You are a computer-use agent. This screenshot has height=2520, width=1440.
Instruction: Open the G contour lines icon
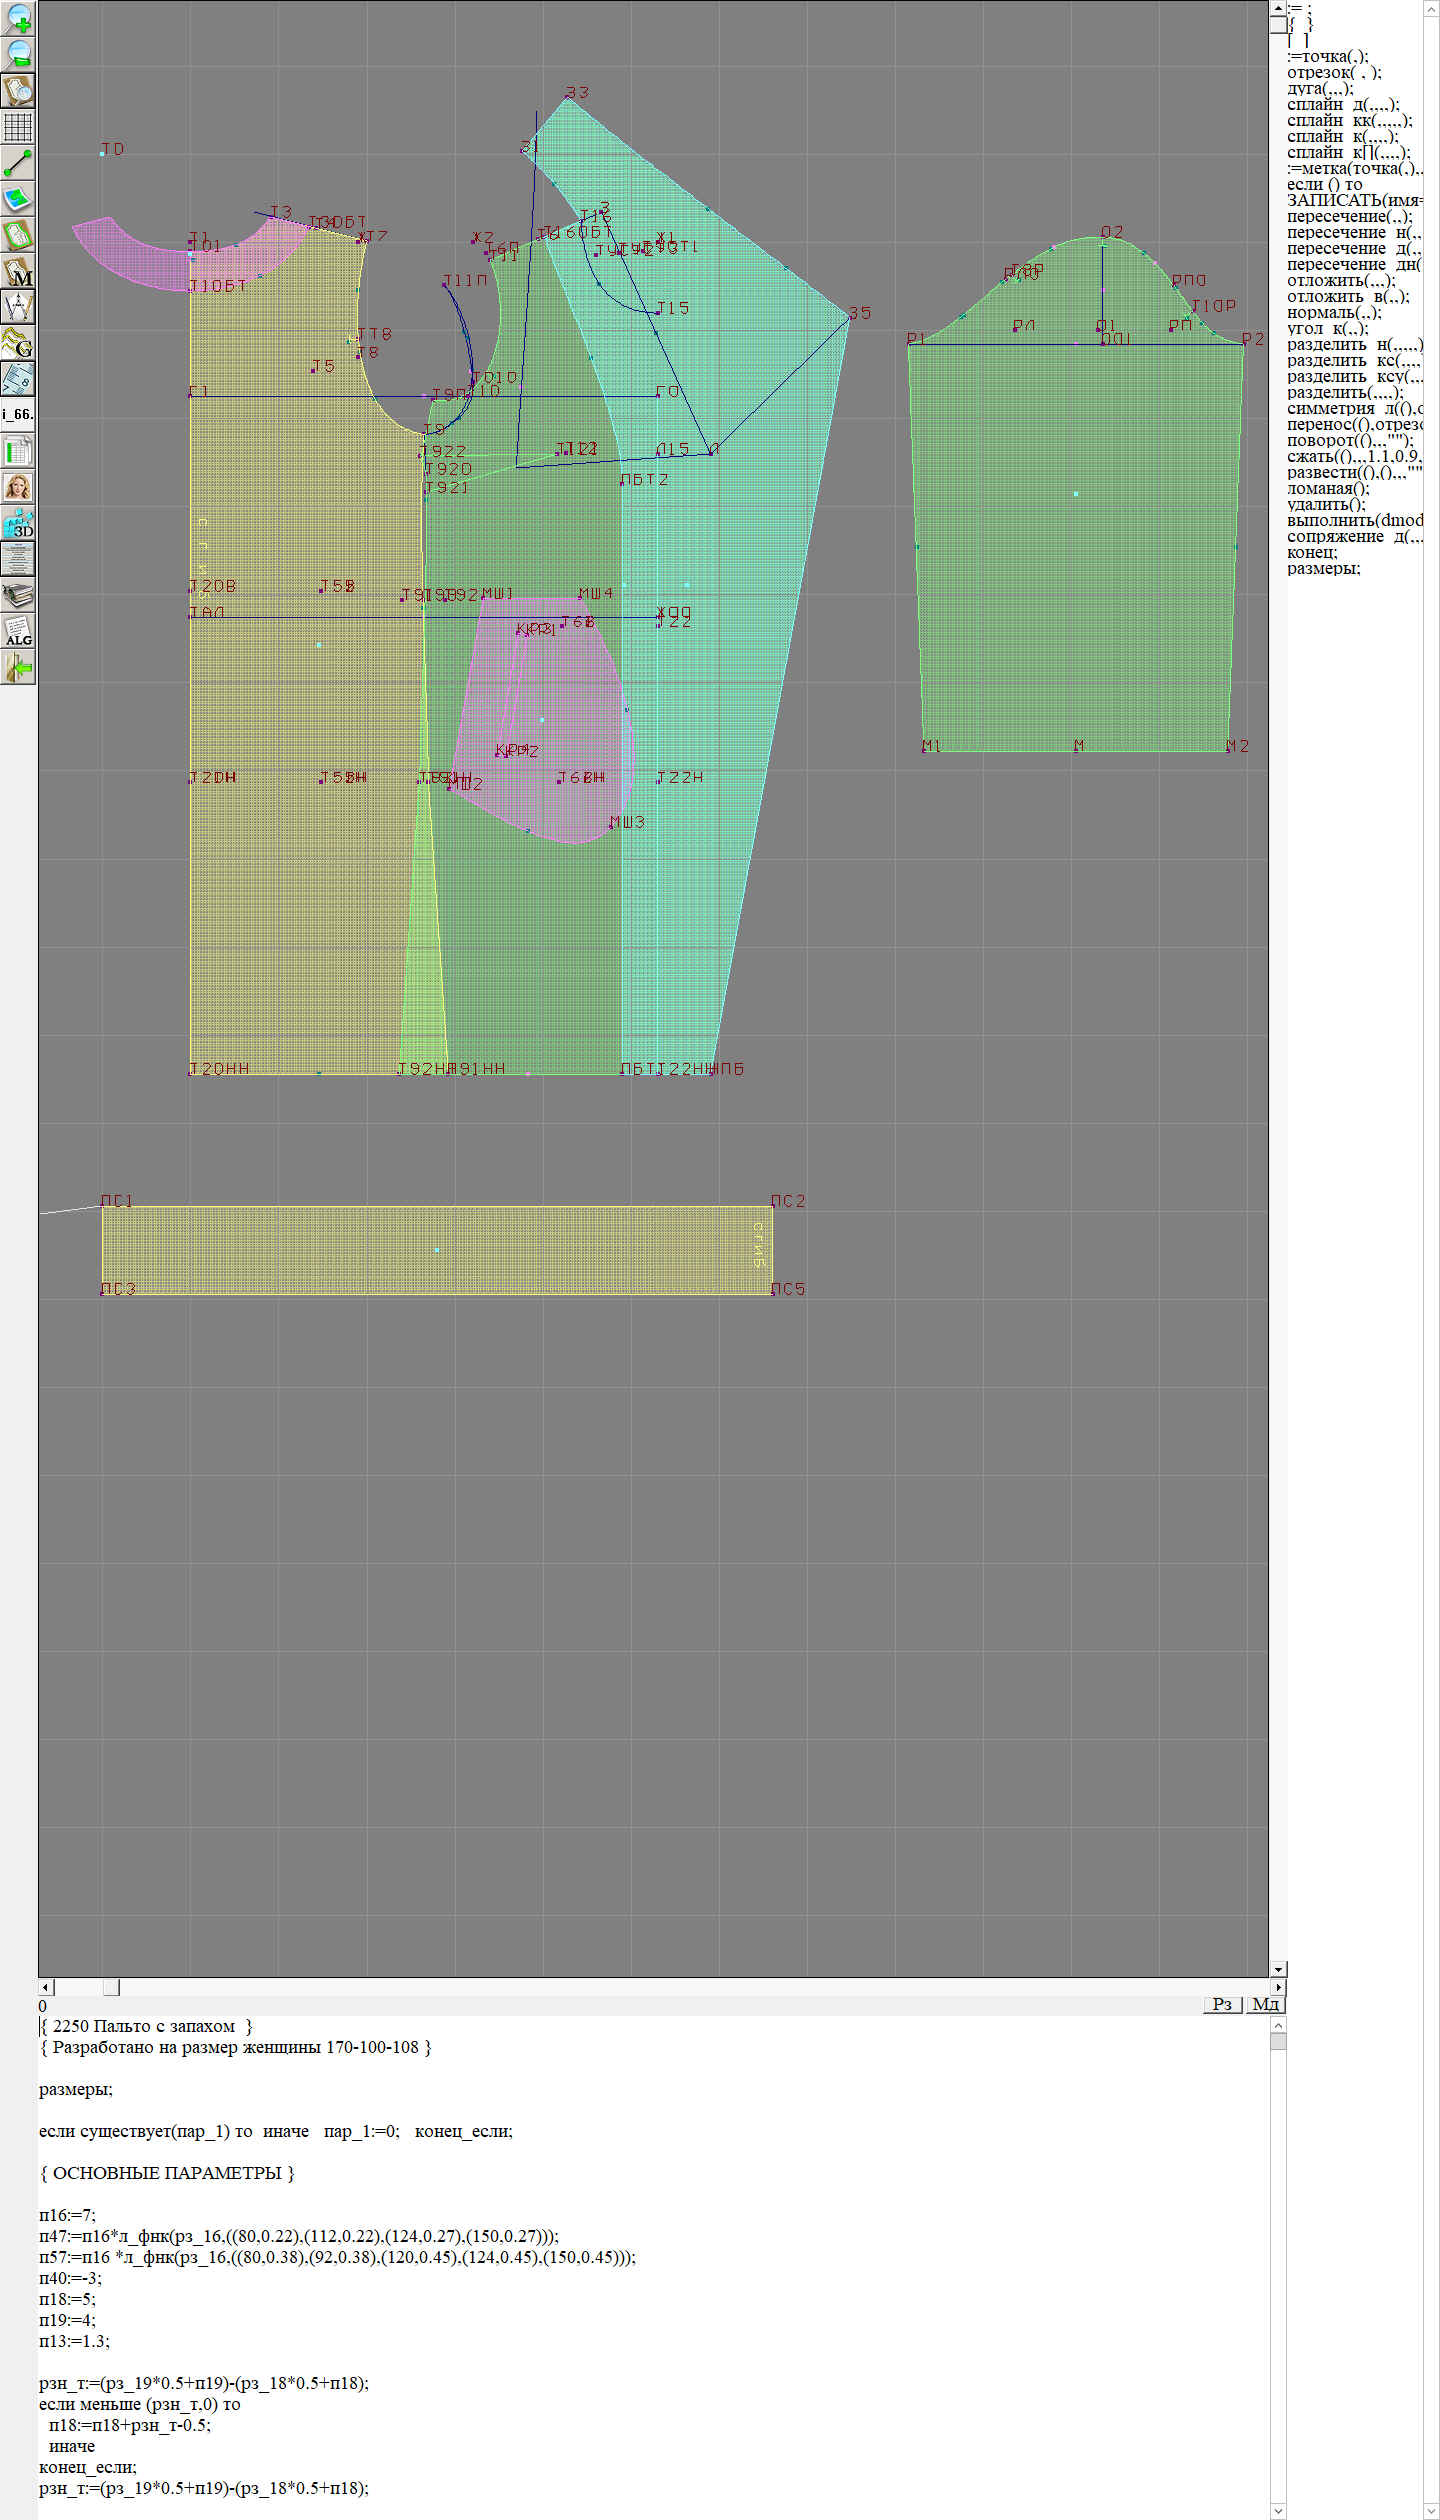pos(18,343)
